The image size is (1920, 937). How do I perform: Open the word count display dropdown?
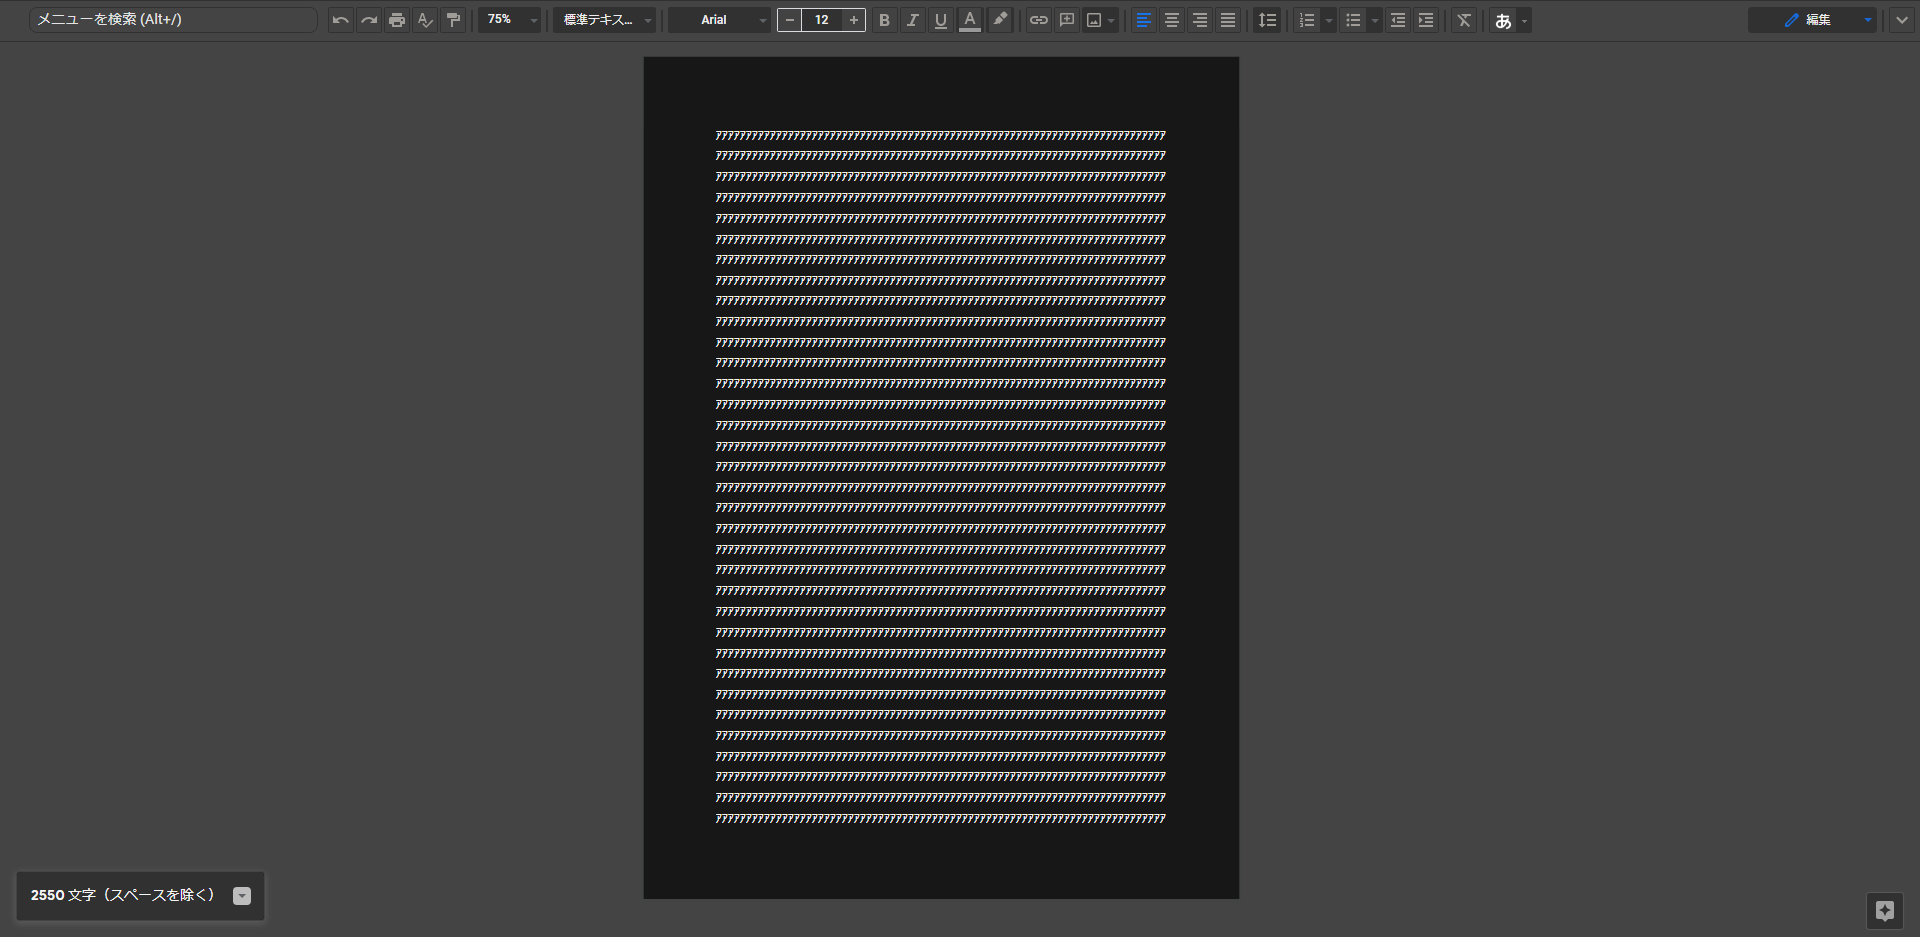pyautogui.click(x=242, y=896)
